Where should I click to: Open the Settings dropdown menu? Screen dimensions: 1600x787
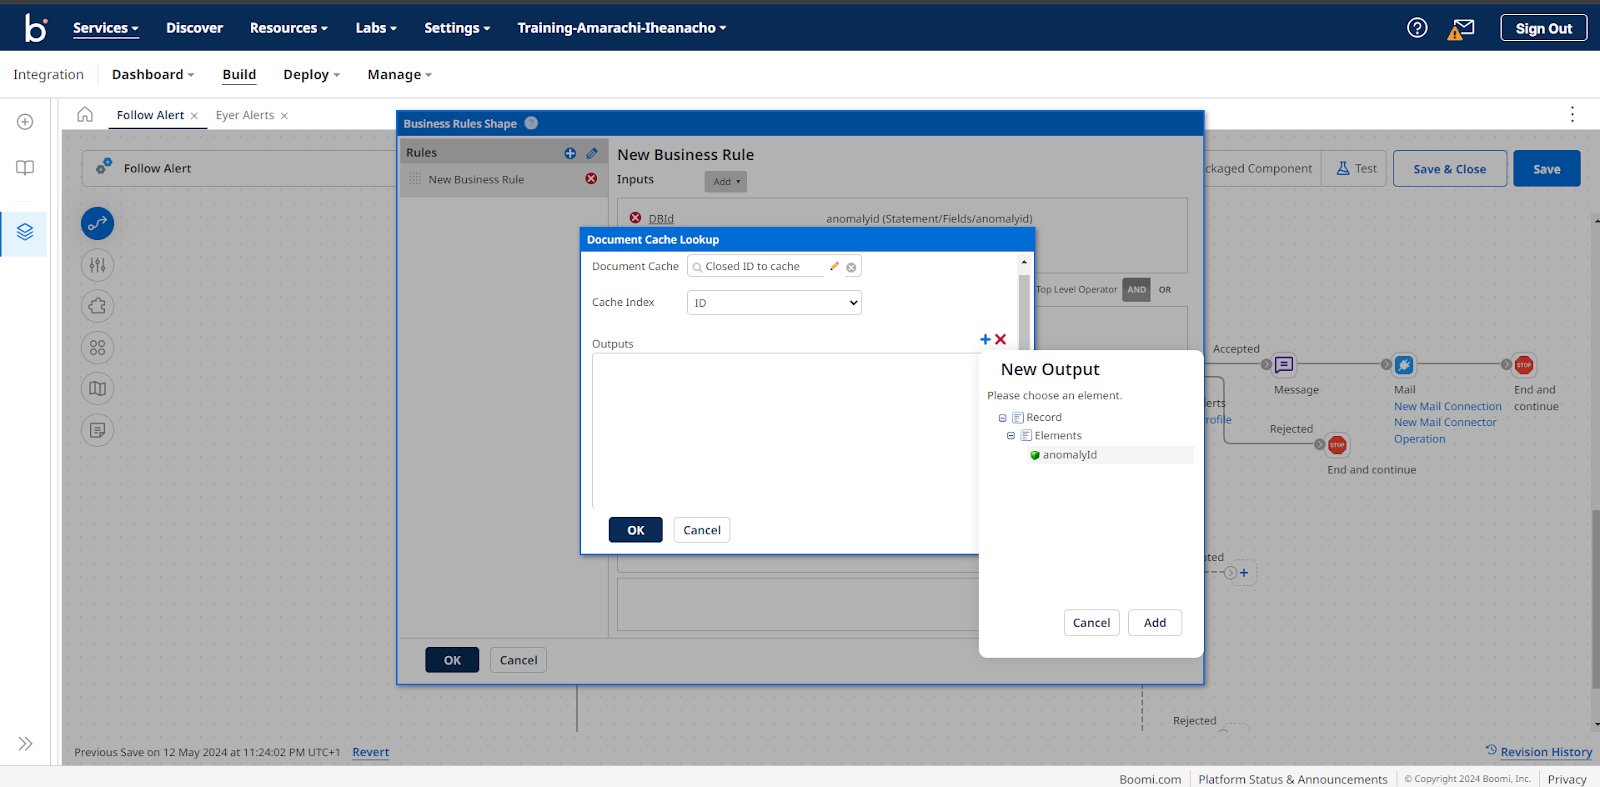(457, 28)
